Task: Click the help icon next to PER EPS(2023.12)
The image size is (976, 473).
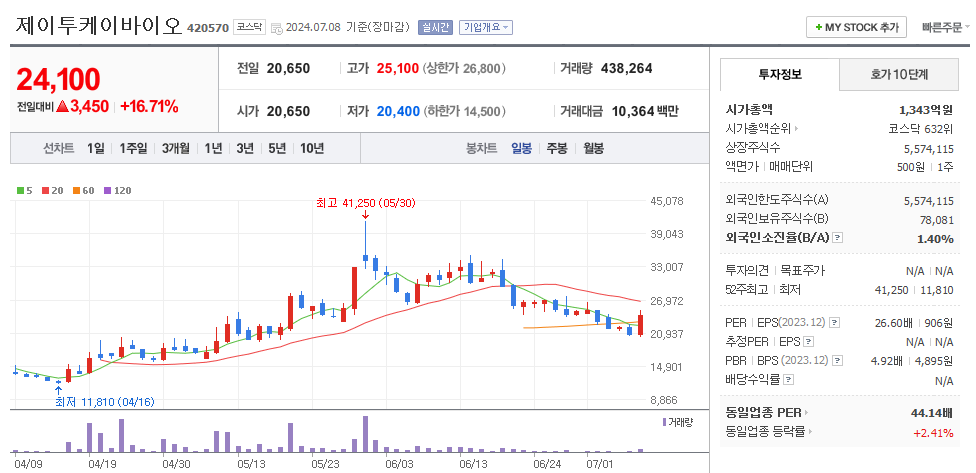Action: (835, 323)
